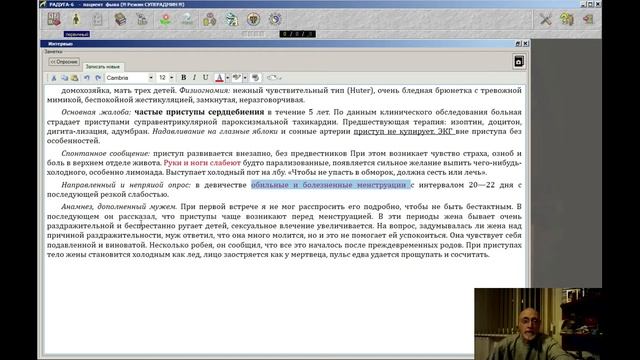This screenshot has height=360, width=640.
Task: Click the font size field showing 12
Action: pos(163,78)
